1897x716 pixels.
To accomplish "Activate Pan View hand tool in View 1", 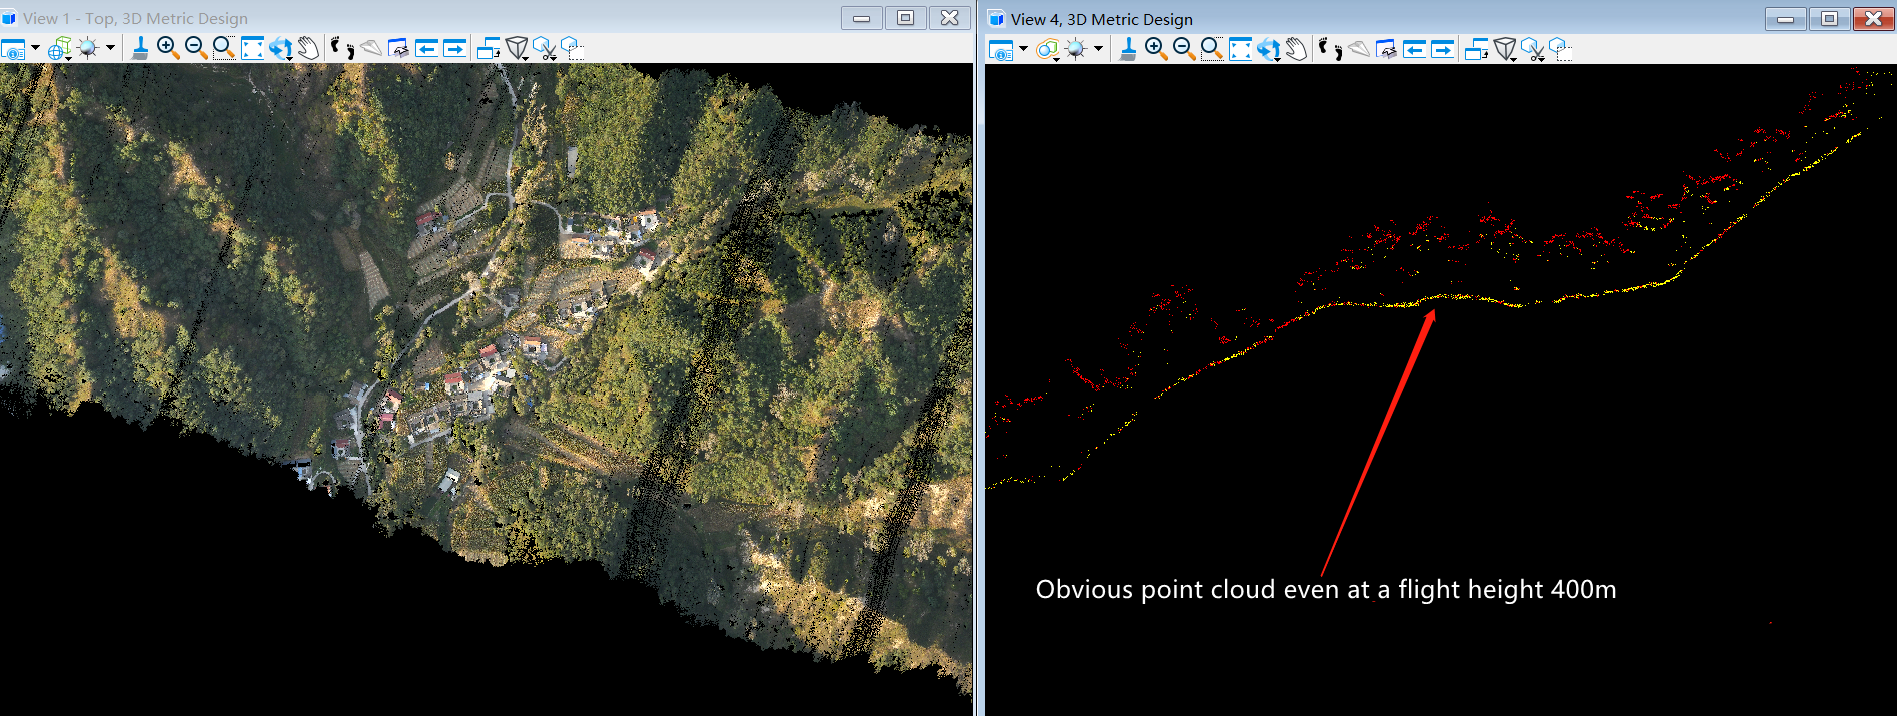I will click(x=308, y=48).
